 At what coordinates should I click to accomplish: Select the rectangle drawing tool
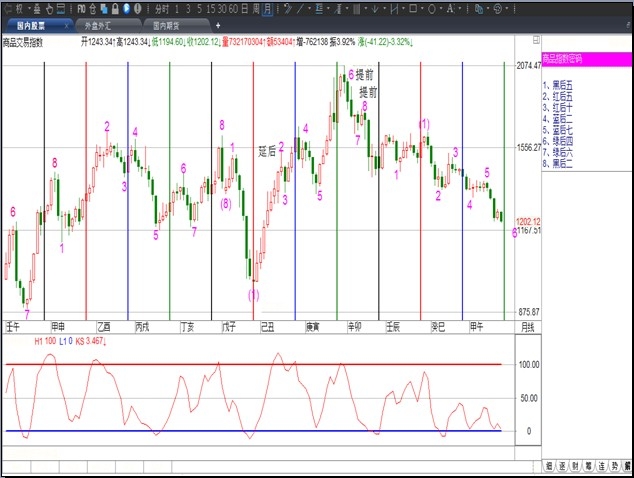[413, 8]
